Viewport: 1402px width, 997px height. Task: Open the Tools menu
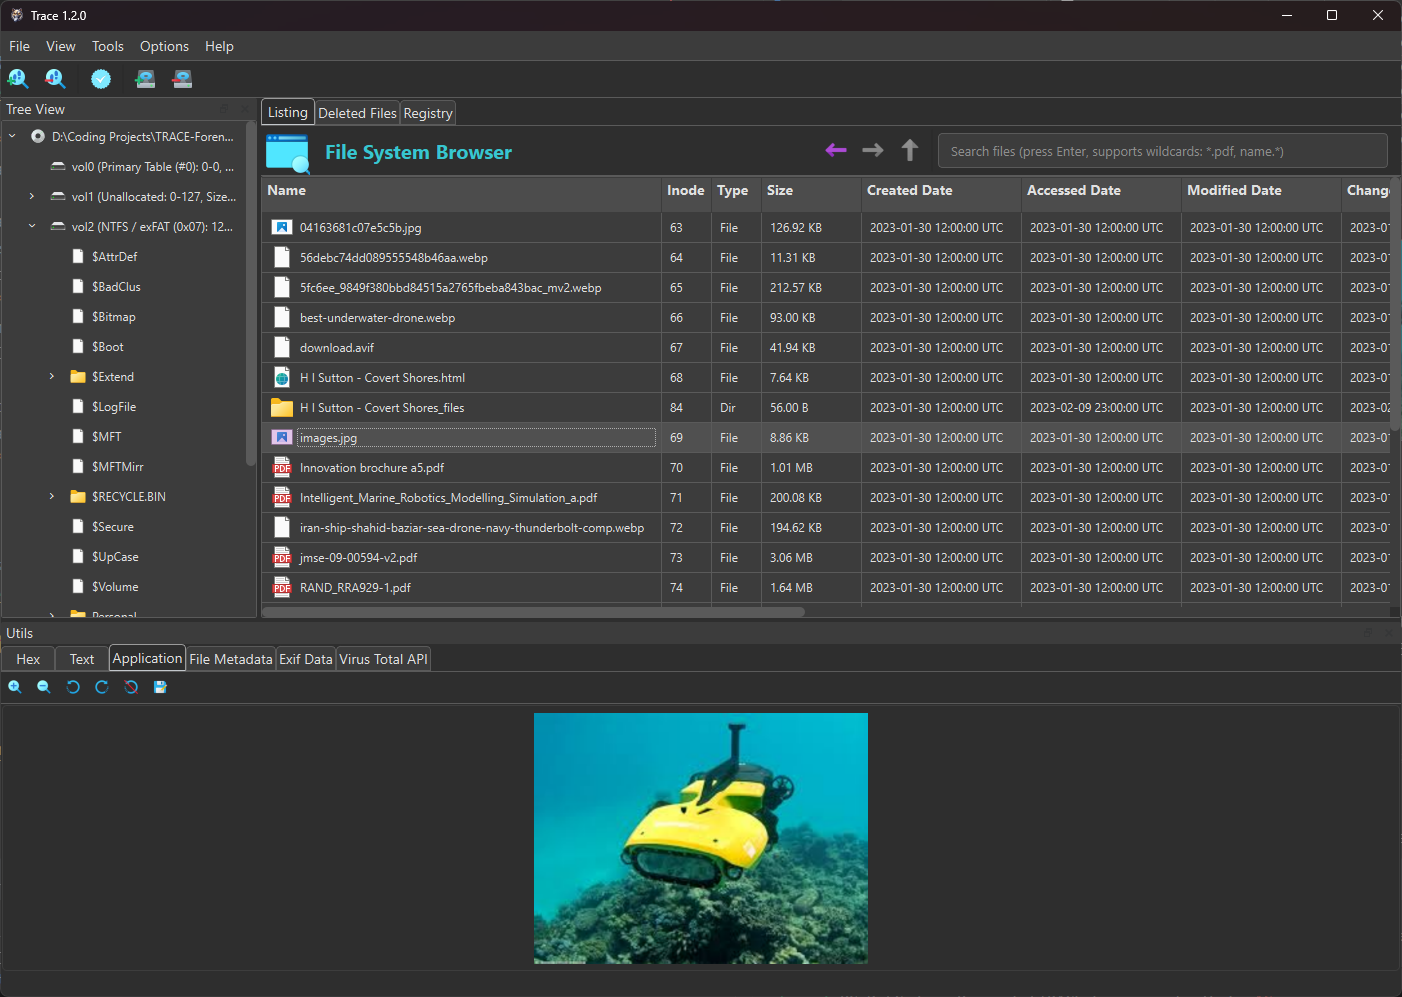(108, 46)
